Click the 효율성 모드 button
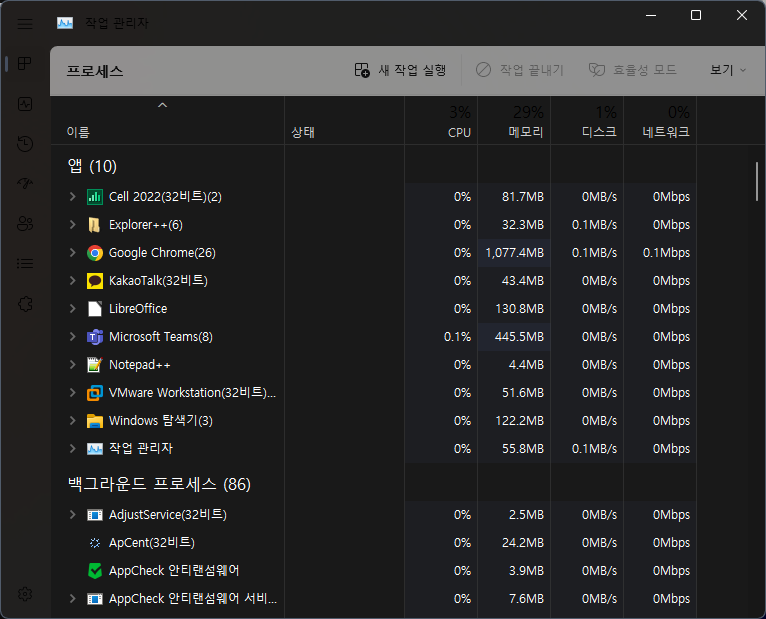Image resolution: width=766 pixels, height=619 pixels. tap(633, 70)
